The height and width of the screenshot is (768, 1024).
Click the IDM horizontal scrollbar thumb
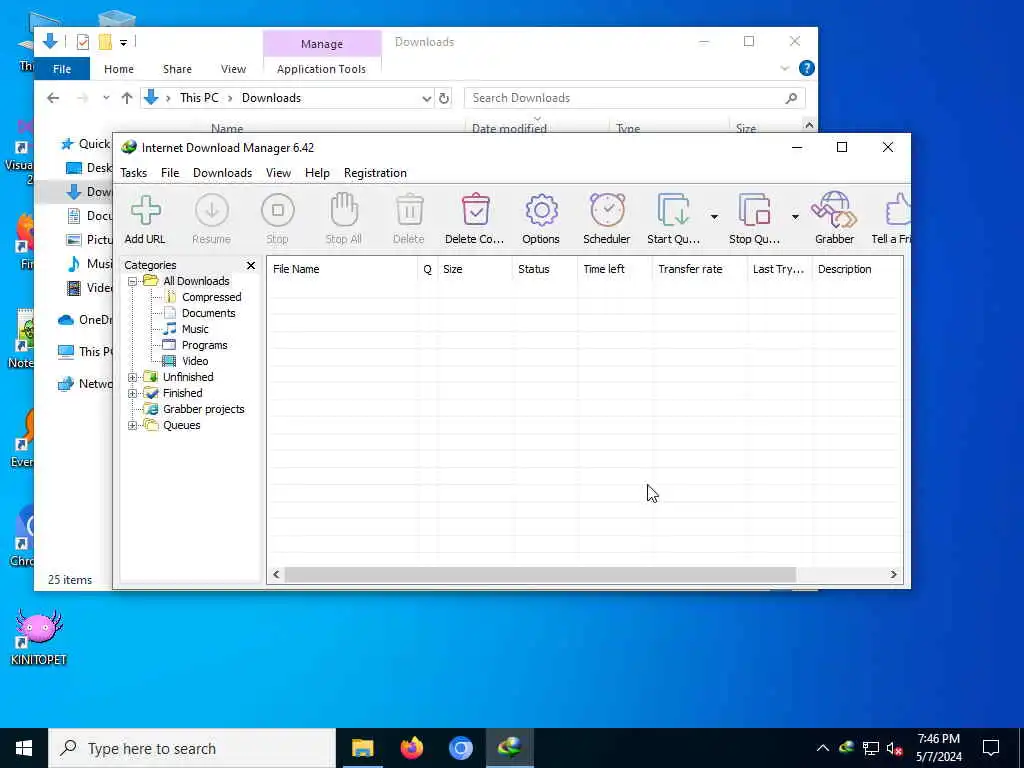point(540,575)
